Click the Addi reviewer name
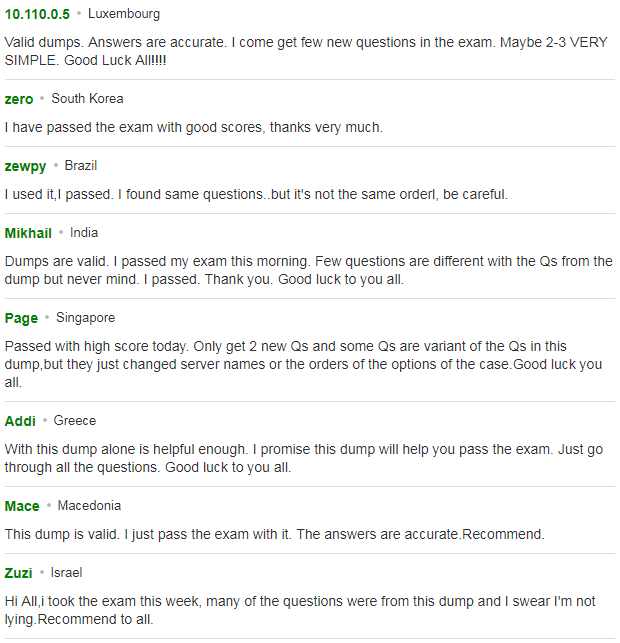 [x=20, y=421]
